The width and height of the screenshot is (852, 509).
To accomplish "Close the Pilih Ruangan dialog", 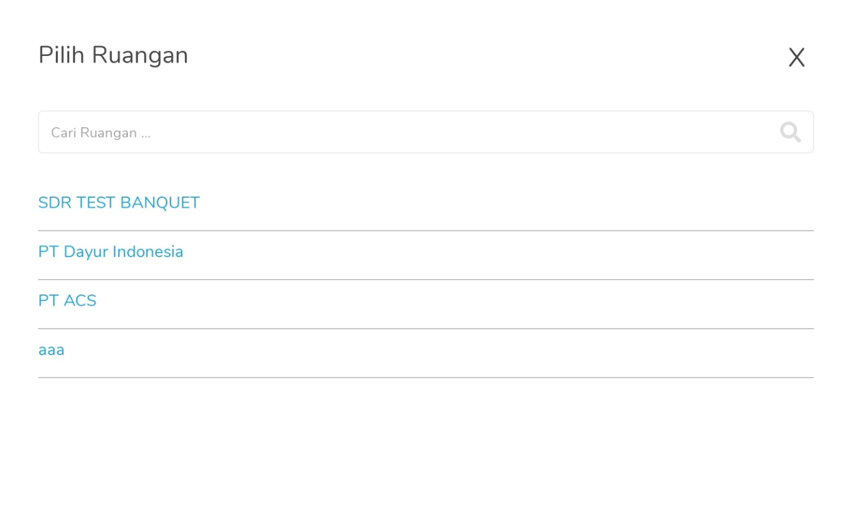I will click(x=797, y=57).
